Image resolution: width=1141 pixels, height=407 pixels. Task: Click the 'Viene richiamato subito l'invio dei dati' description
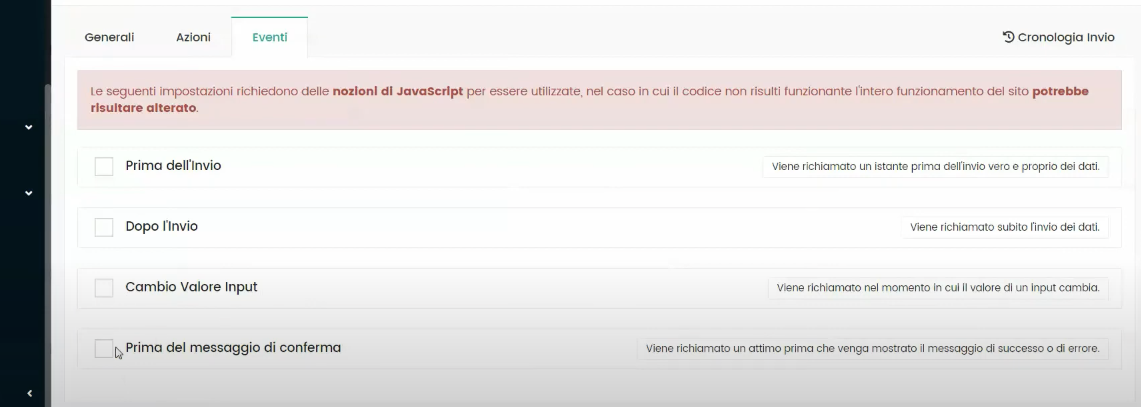[x=1004, y=227]
